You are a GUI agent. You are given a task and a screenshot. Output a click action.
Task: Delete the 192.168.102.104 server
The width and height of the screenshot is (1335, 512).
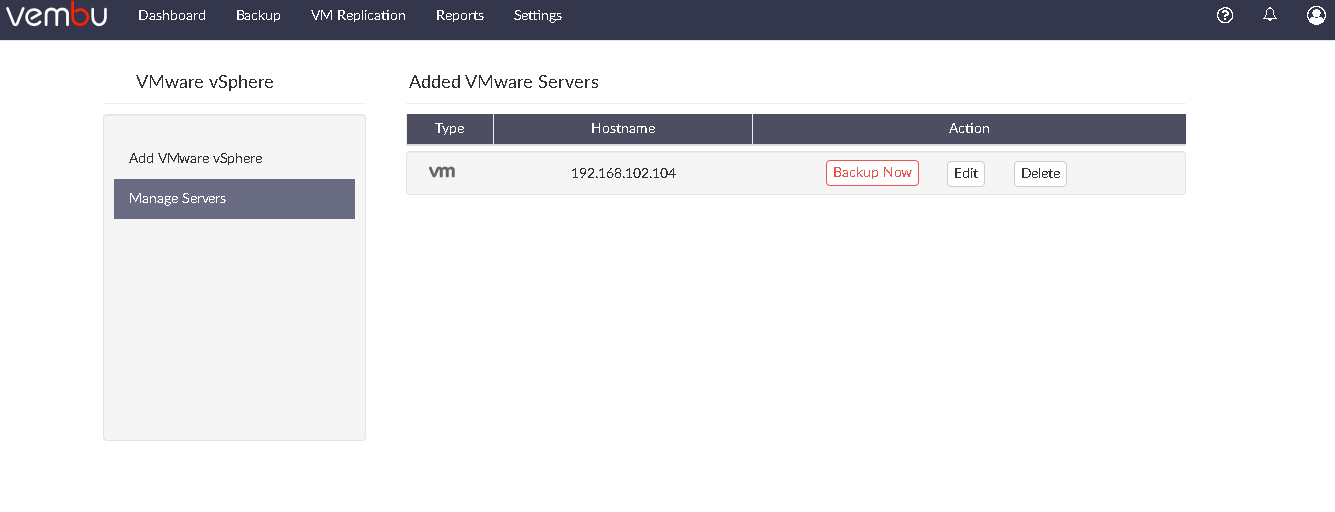(1040, 173)
